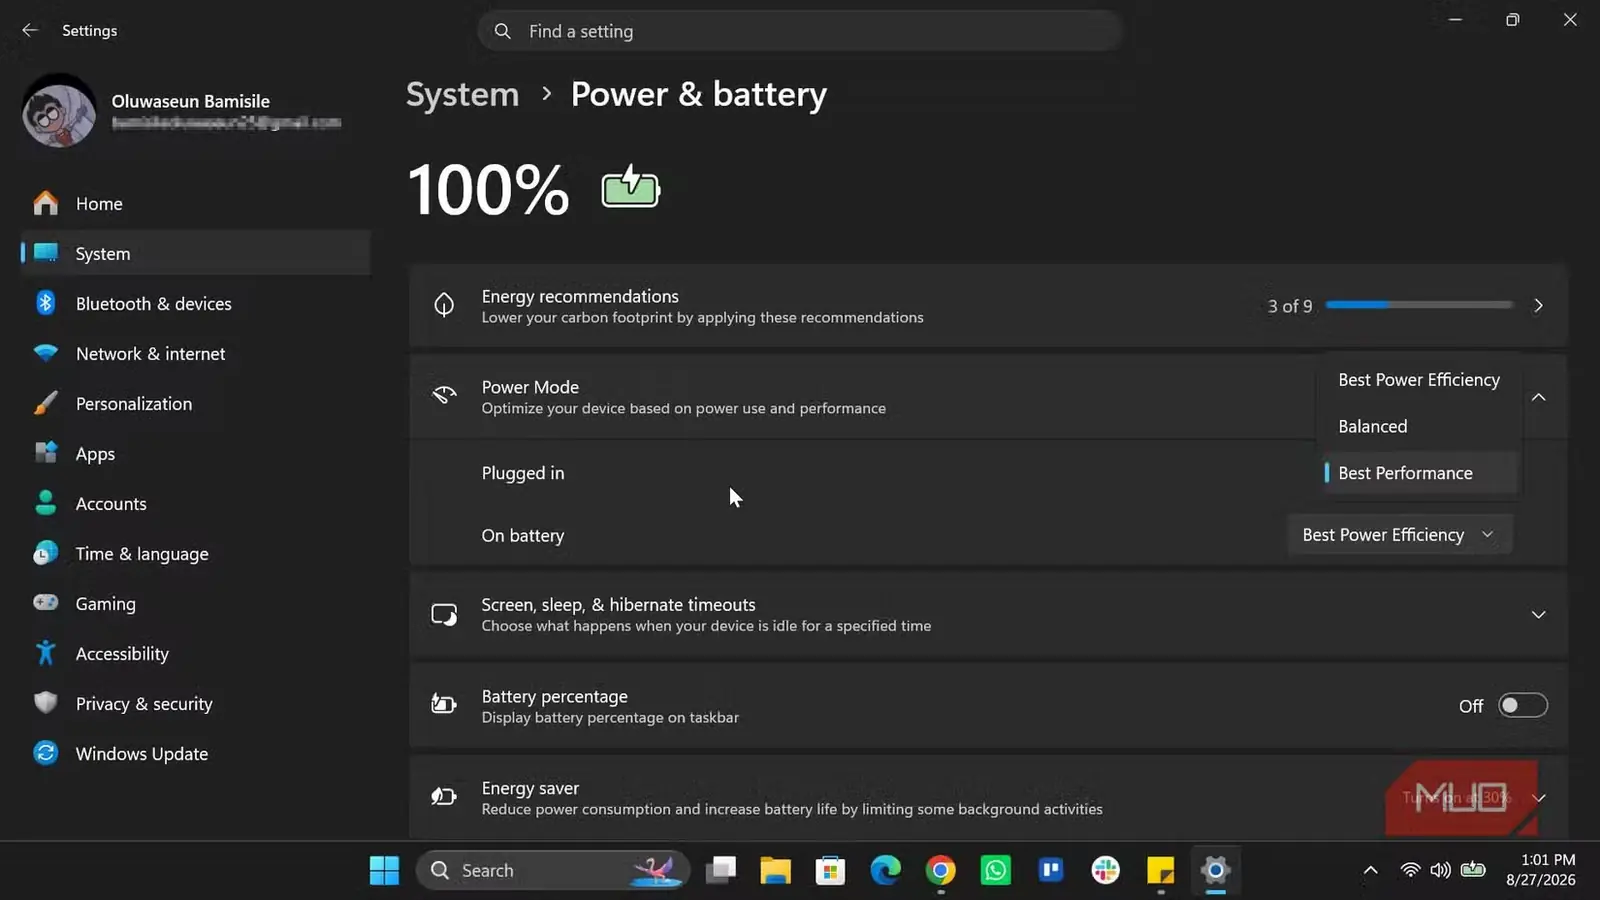Image resolution: width=1600 pixels, height=900 pixels.
Task: Launch File Explorer from taskbar
Action: [775, 870]
